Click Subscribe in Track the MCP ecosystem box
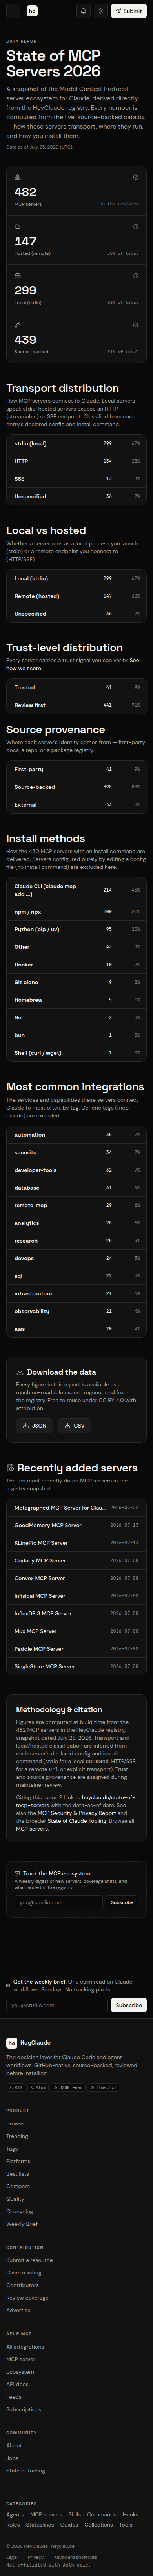Image resolution: width=153 pixels, height=2576 pixels. (x=122, y=1902)
